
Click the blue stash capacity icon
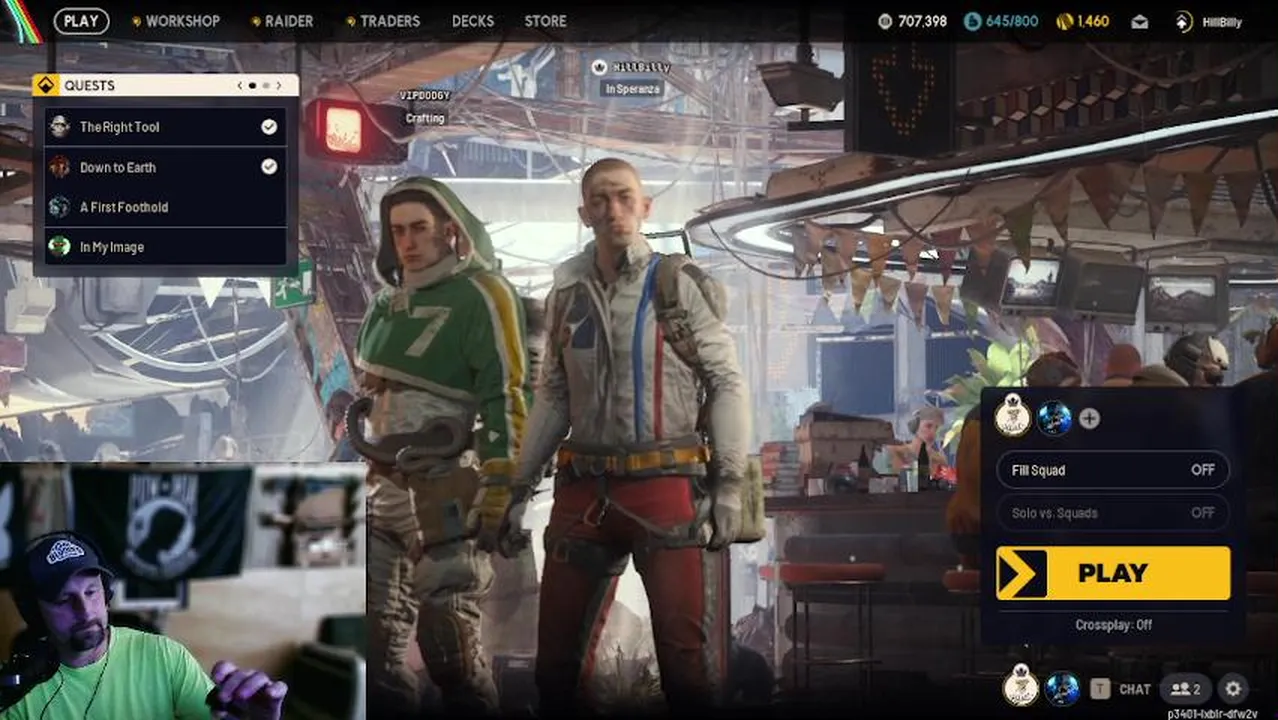tap(973, 21)
